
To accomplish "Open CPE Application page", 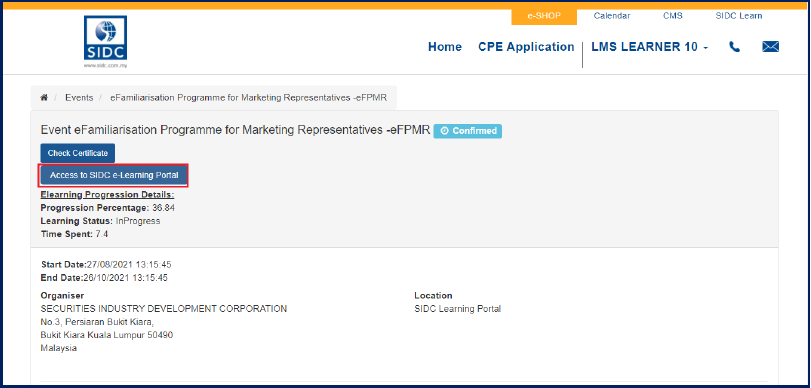I will (x=526, y=47).
